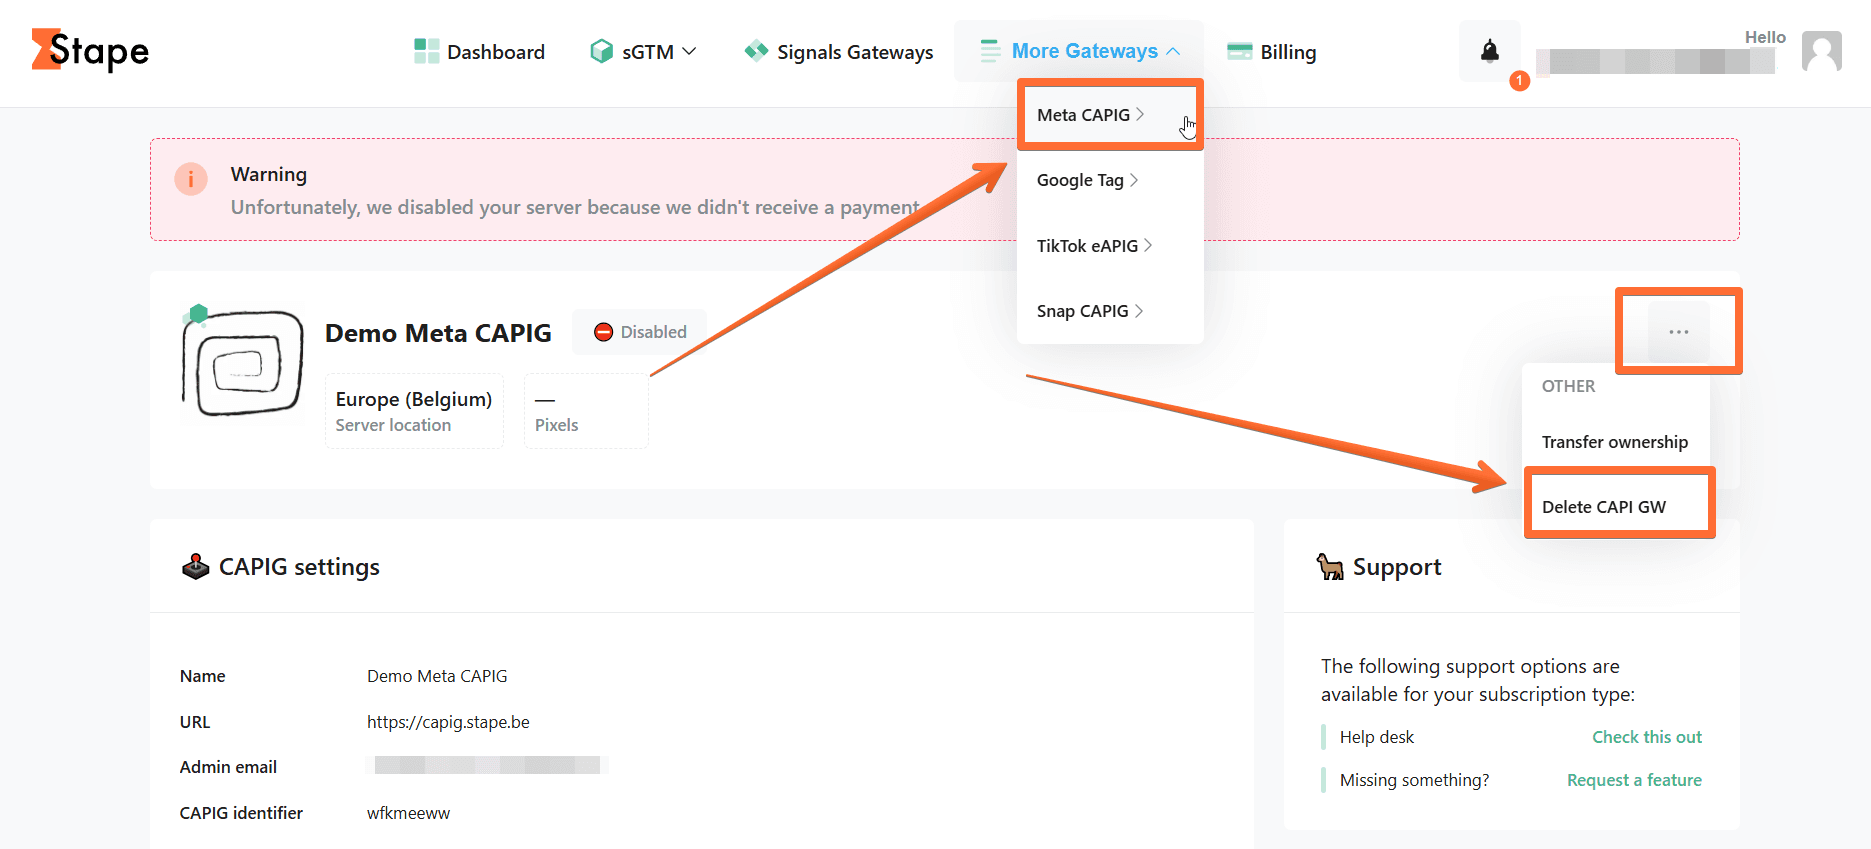Screen dimensions: 1871x849
Task: Click the Demo Meta CAPIG thumbnail image
Action: click(242, 361)
